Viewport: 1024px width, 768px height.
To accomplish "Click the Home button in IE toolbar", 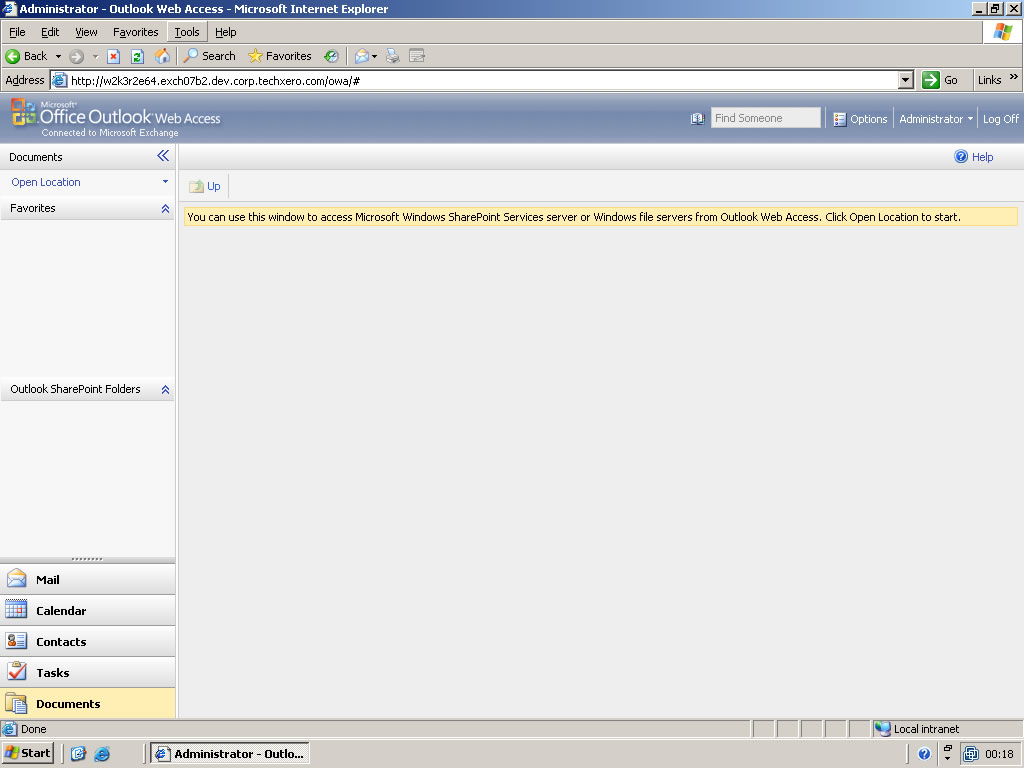I will click(x=162, y=56).
